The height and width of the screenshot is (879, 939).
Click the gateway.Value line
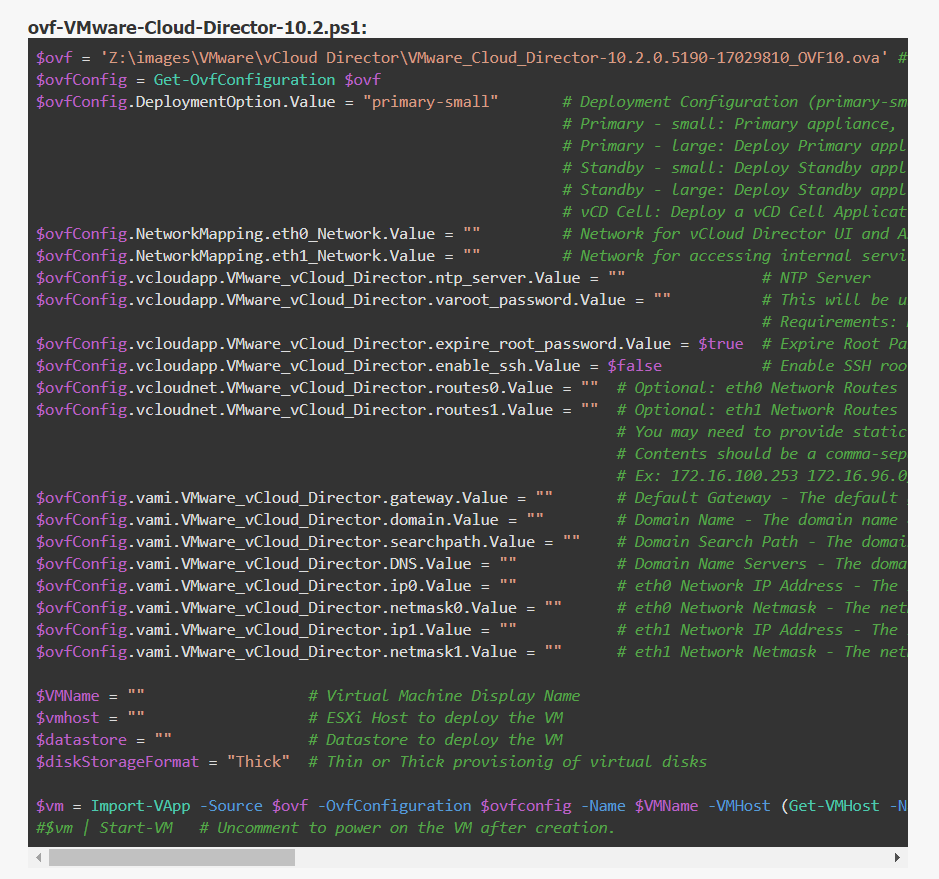[x=294, y=498]
